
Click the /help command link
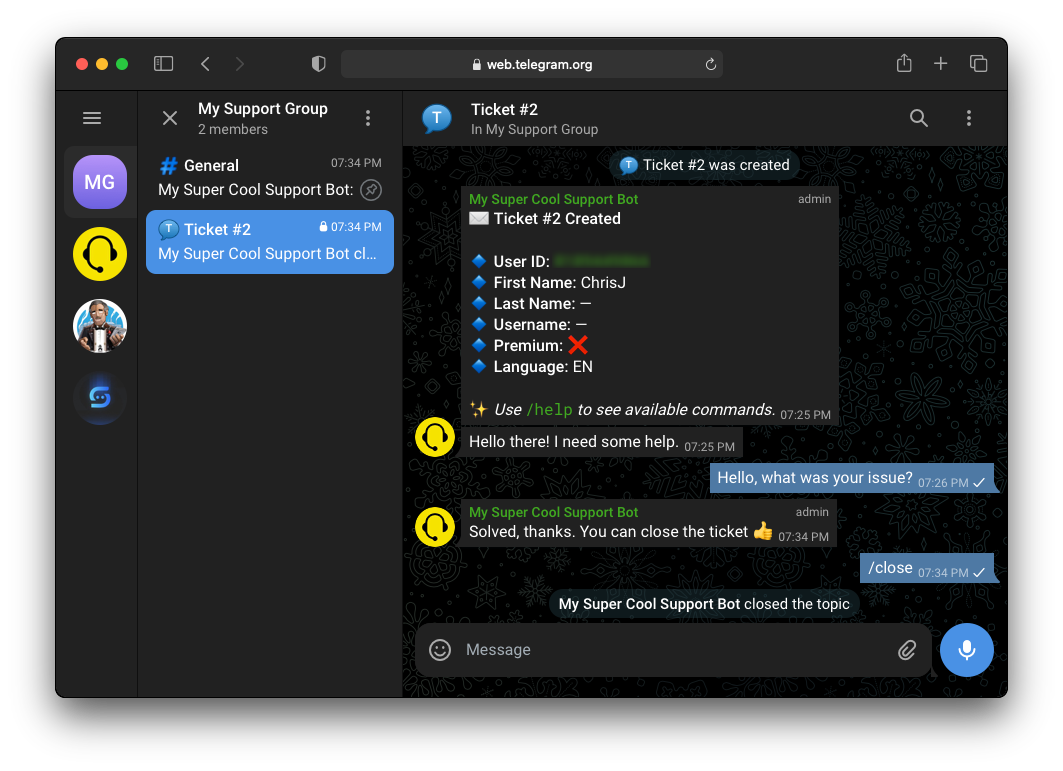pos(550,410)
